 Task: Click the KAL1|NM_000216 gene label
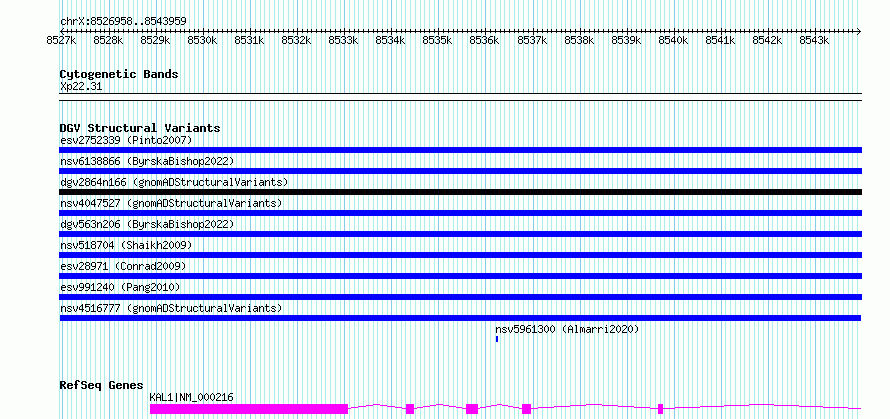[x=191, y=397]
